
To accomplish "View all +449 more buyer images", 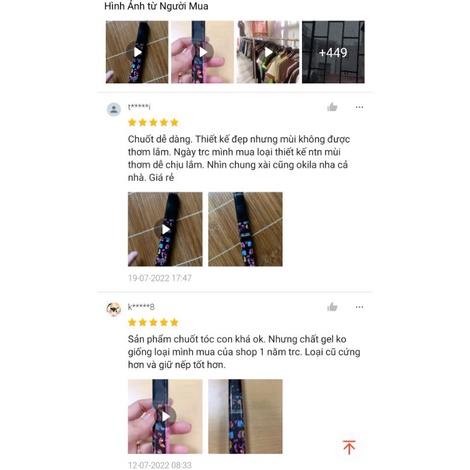I will click(333, 52).
